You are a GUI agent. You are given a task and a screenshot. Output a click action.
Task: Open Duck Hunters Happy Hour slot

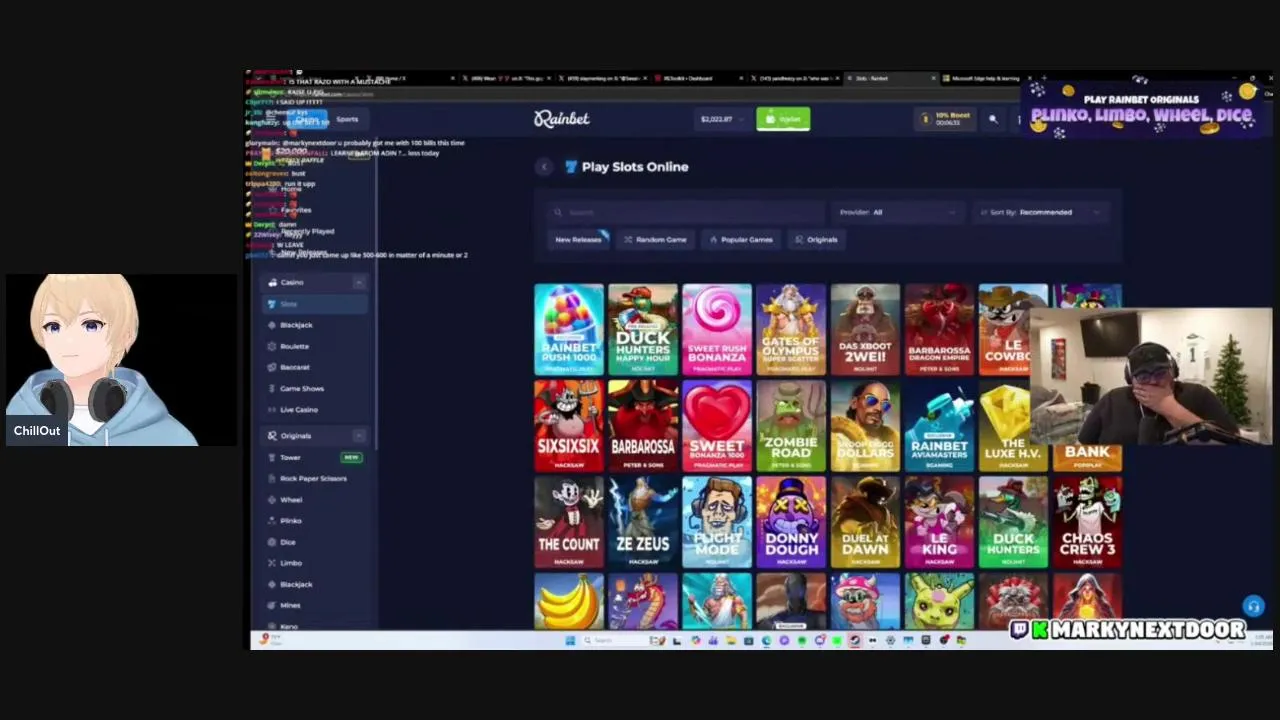click(643, 330)
